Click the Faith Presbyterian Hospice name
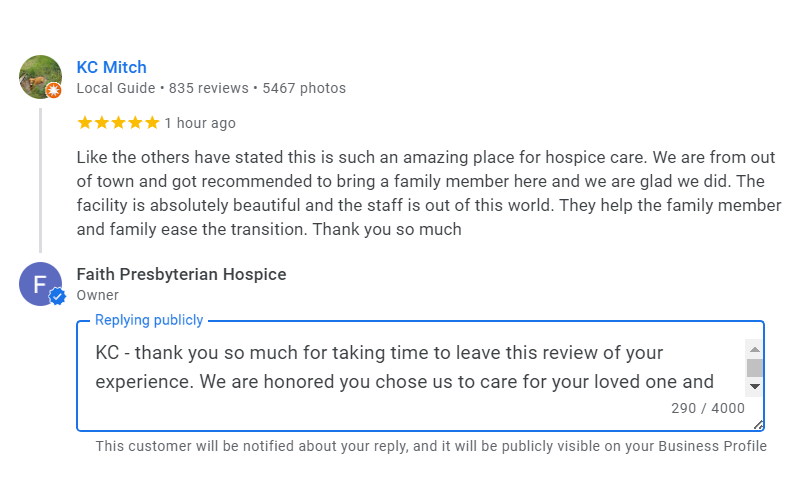797x493 pixels. click(x=181, y=274)
